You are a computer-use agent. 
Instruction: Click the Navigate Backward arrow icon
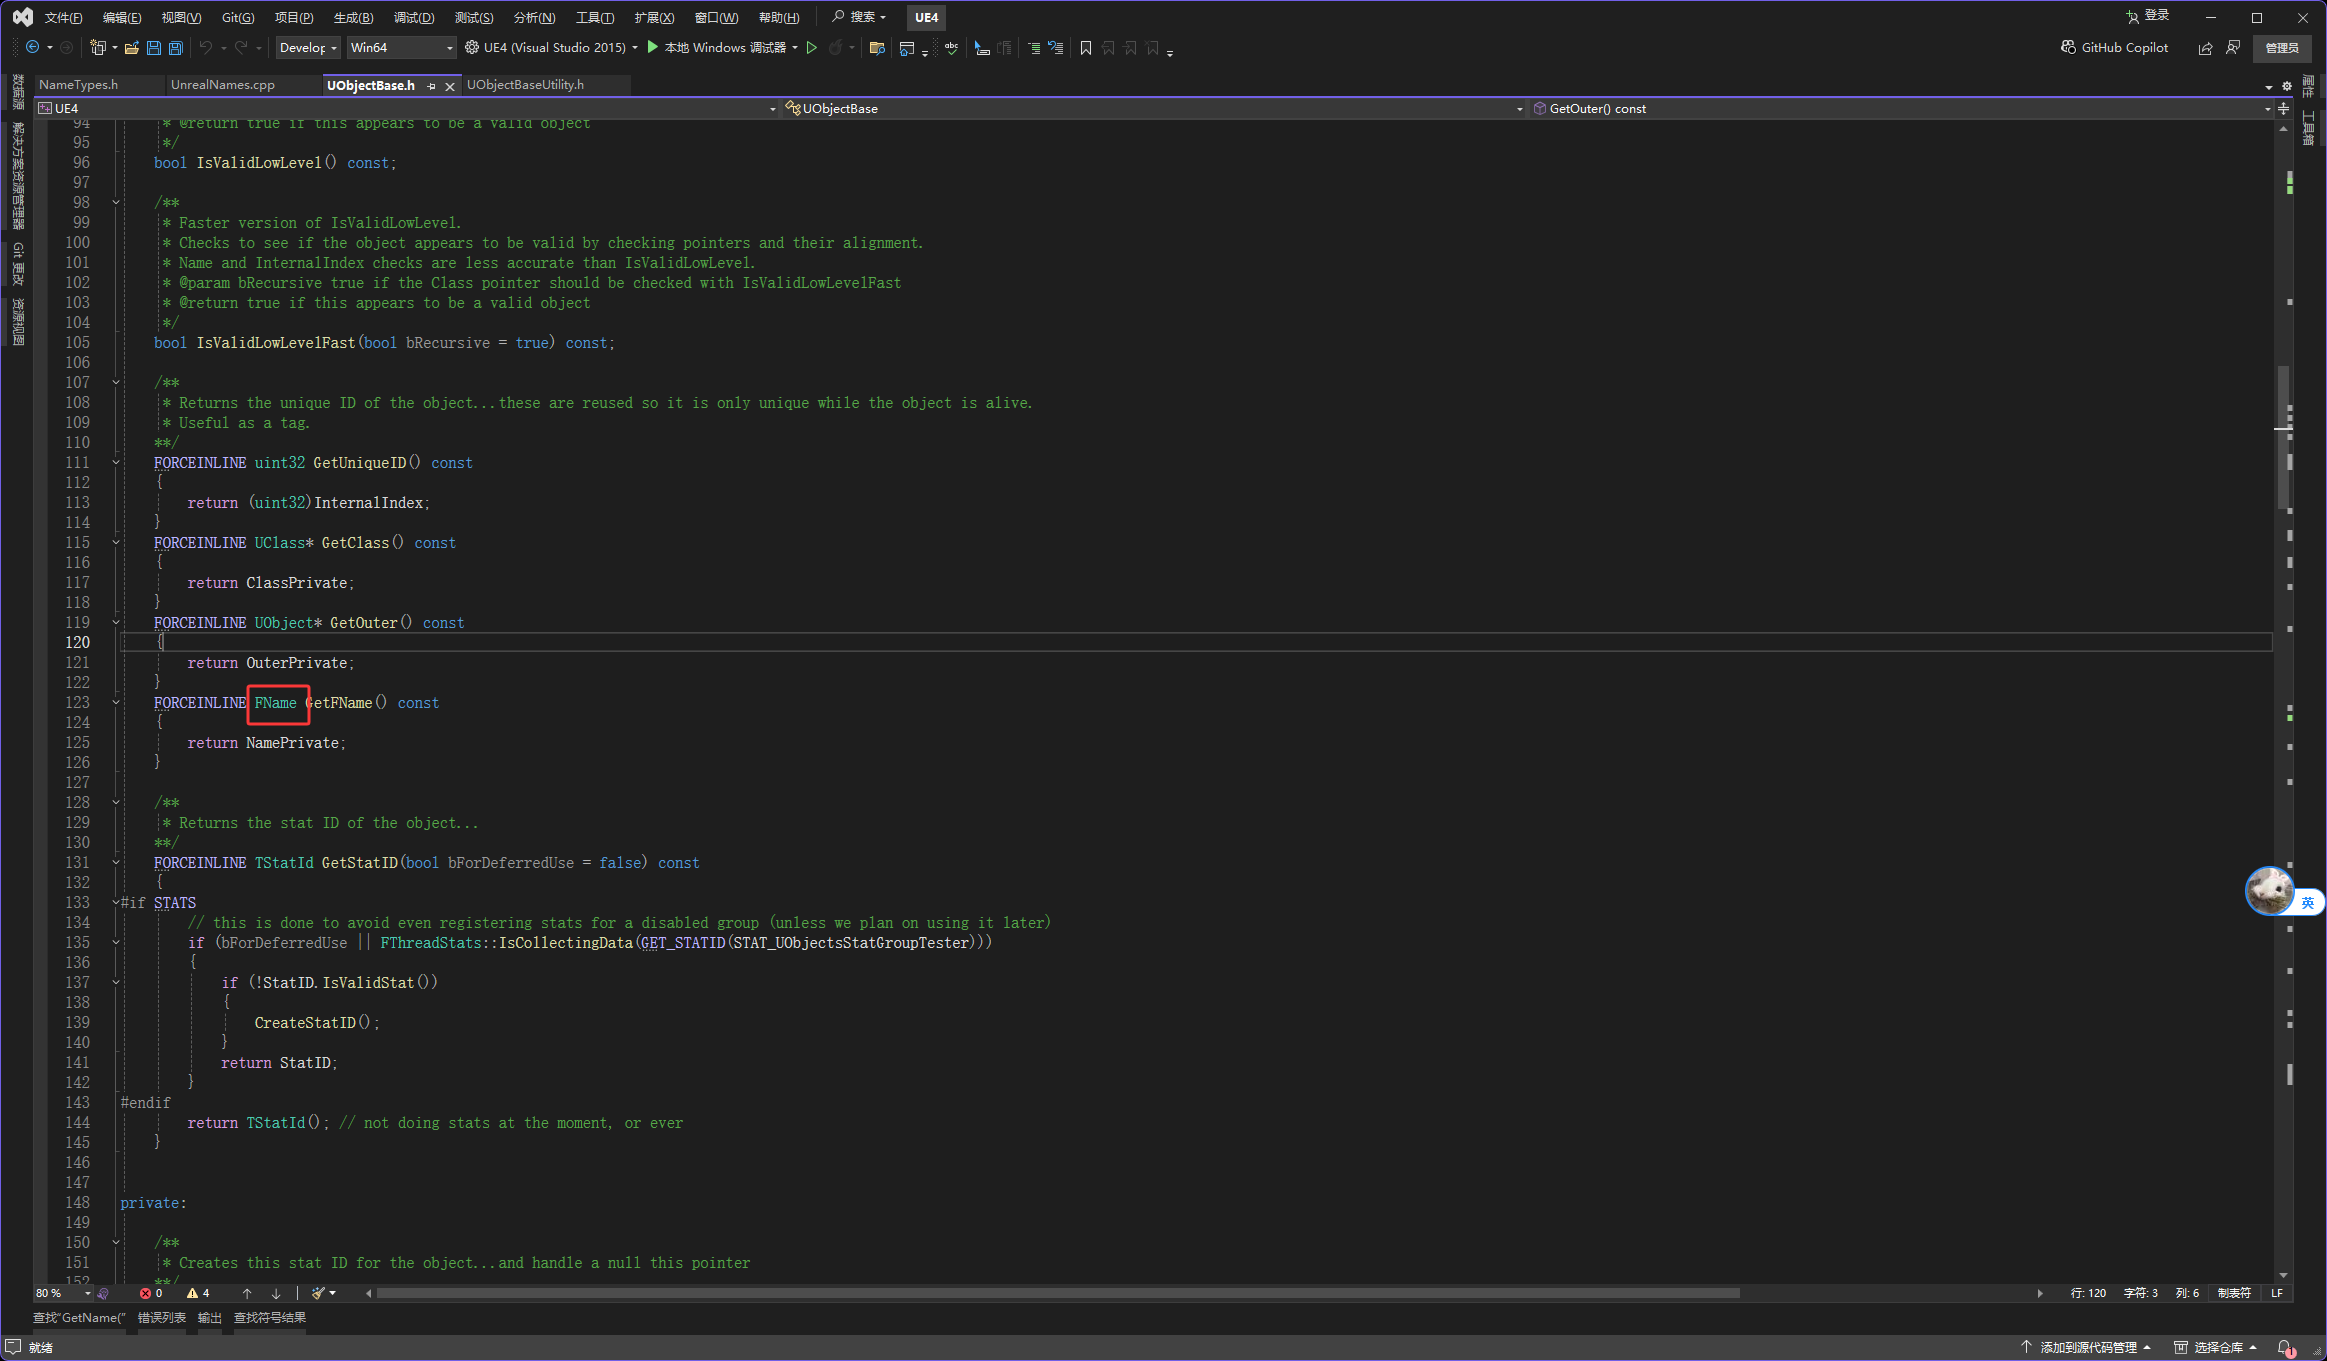[x=32, y=48]
